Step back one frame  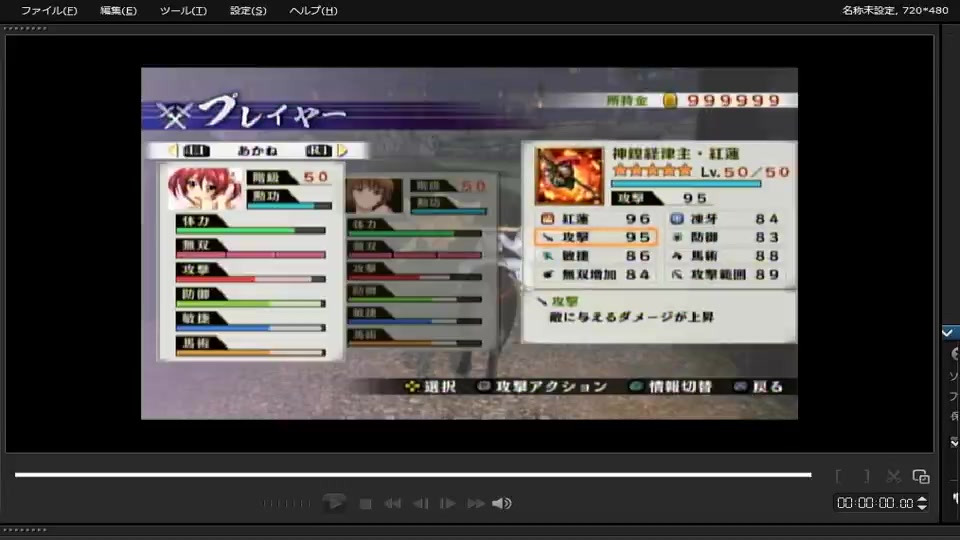click(x=421, y=503)
